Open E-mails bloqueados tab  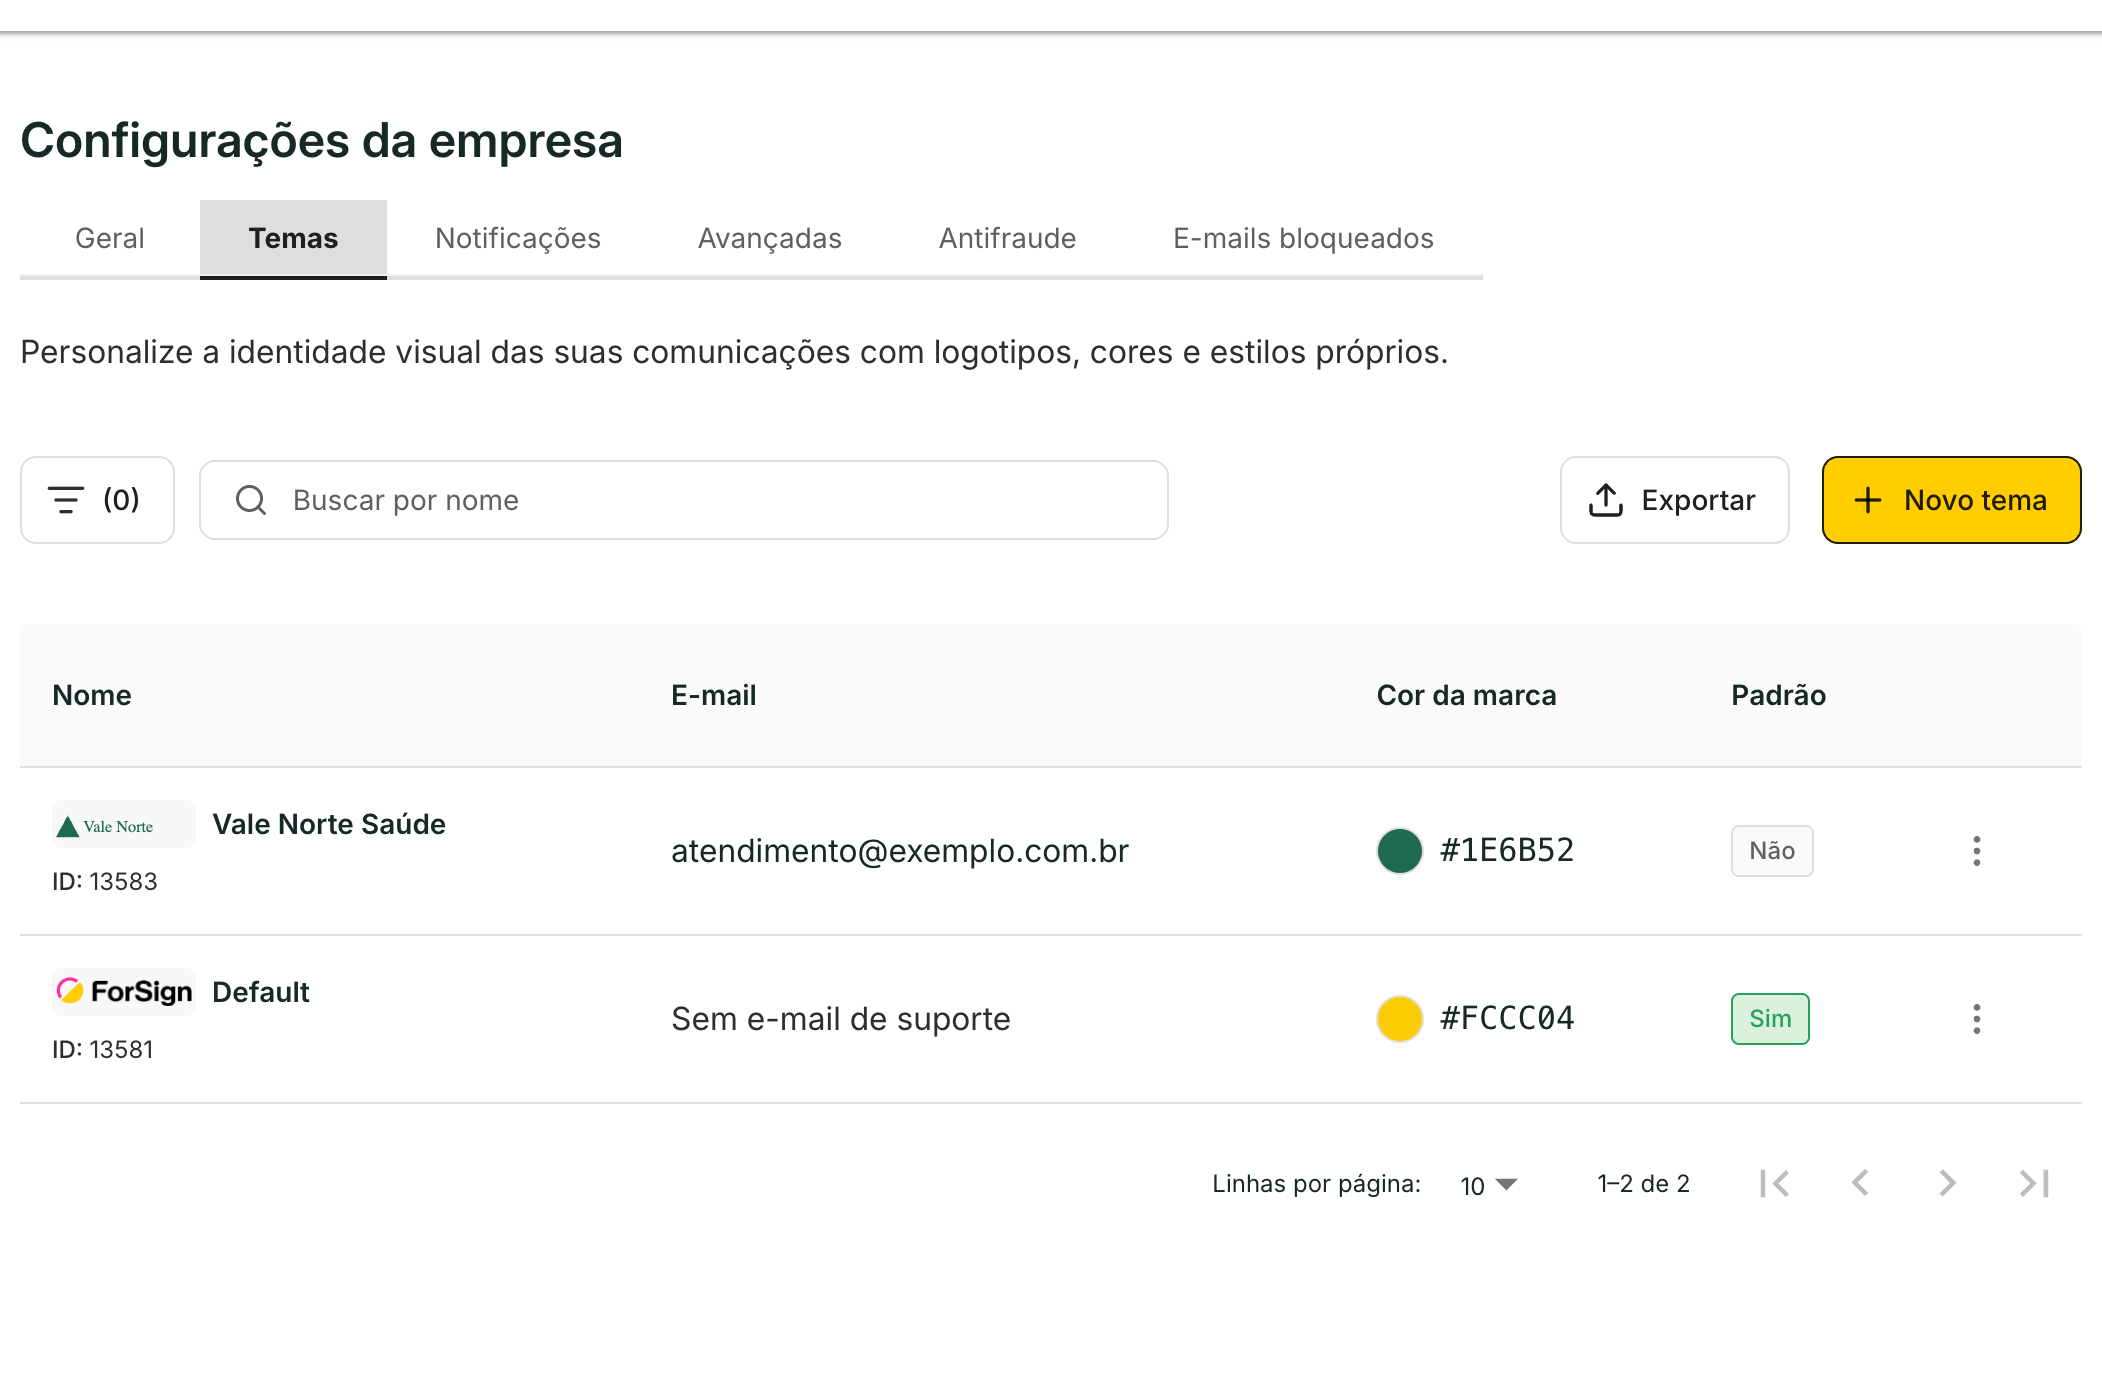[x=1304, y=238]
